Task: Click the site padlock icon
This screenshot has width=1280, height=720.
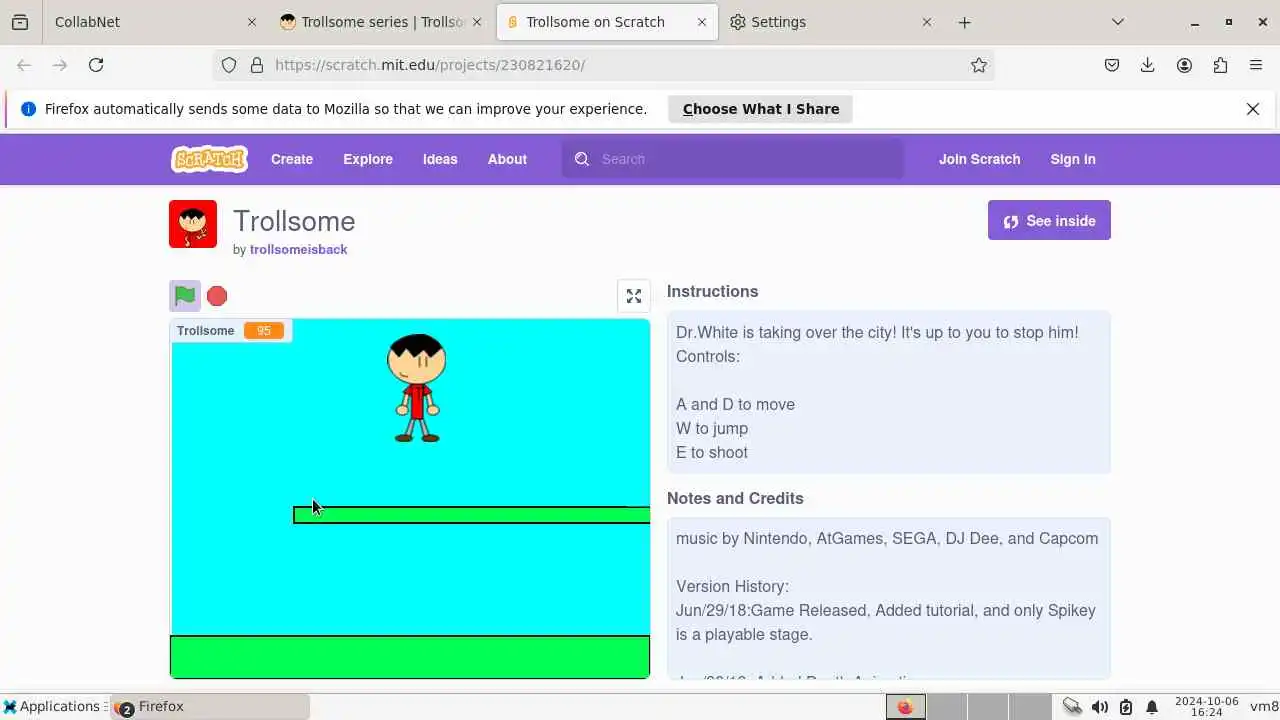Action: tap(257, 65)
